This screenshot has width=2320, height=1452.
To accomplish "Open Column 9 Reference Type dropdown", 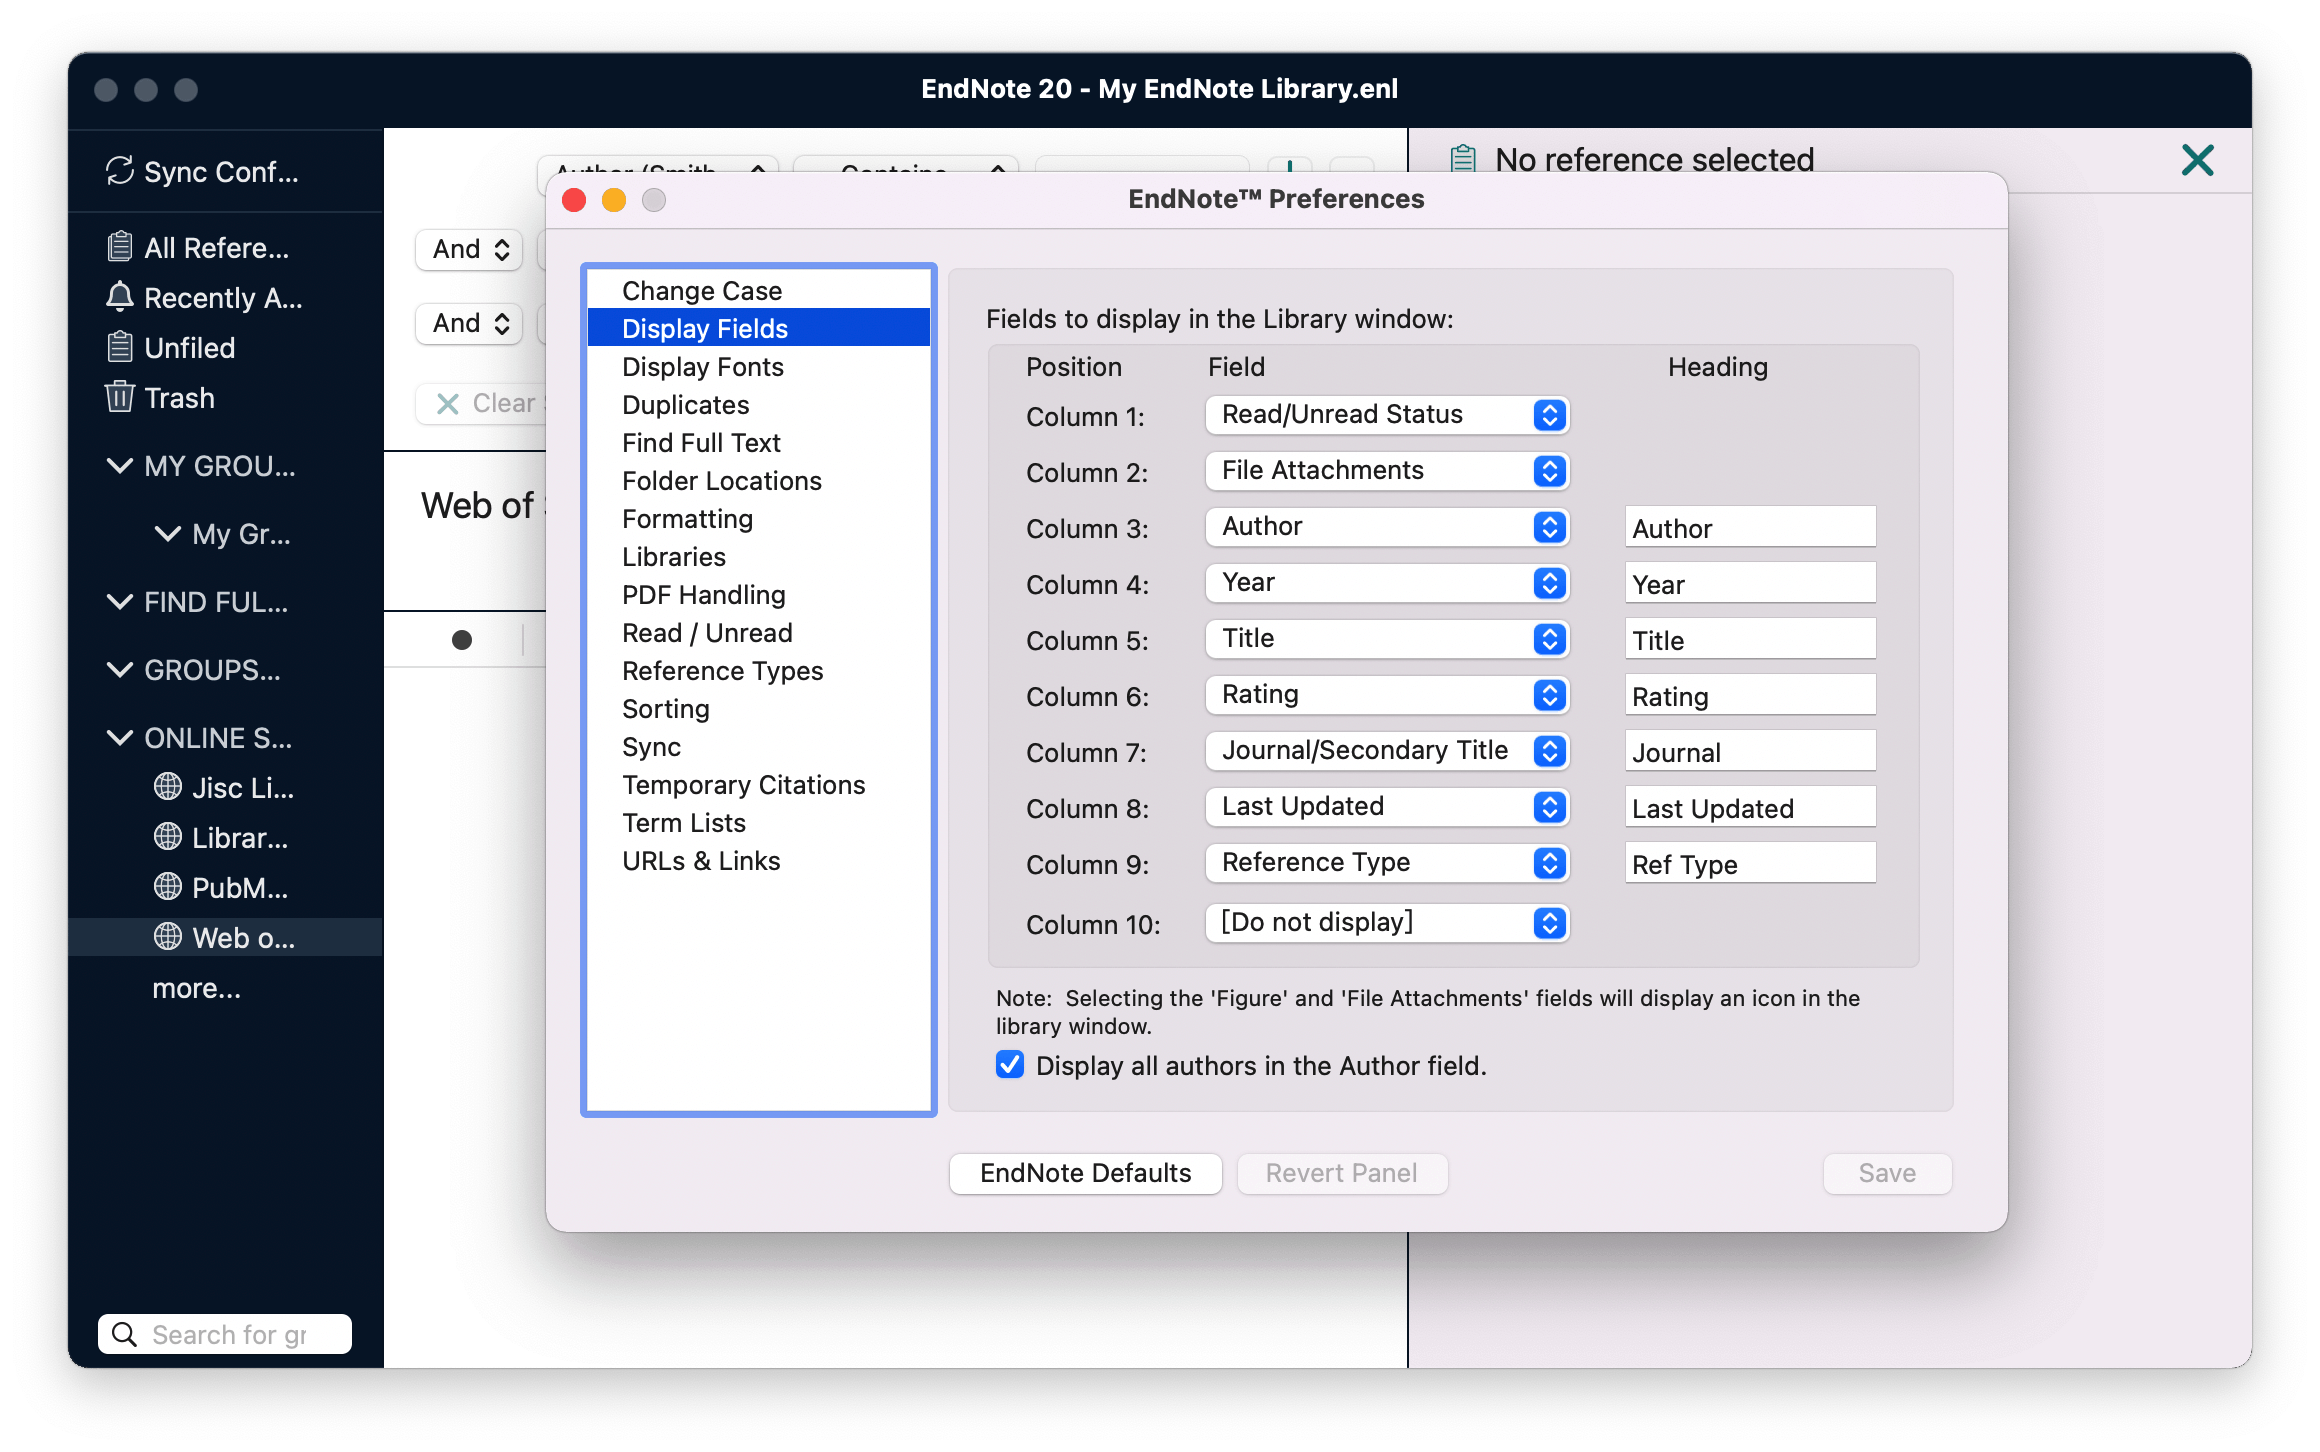I will click(x=1387, y=862).
